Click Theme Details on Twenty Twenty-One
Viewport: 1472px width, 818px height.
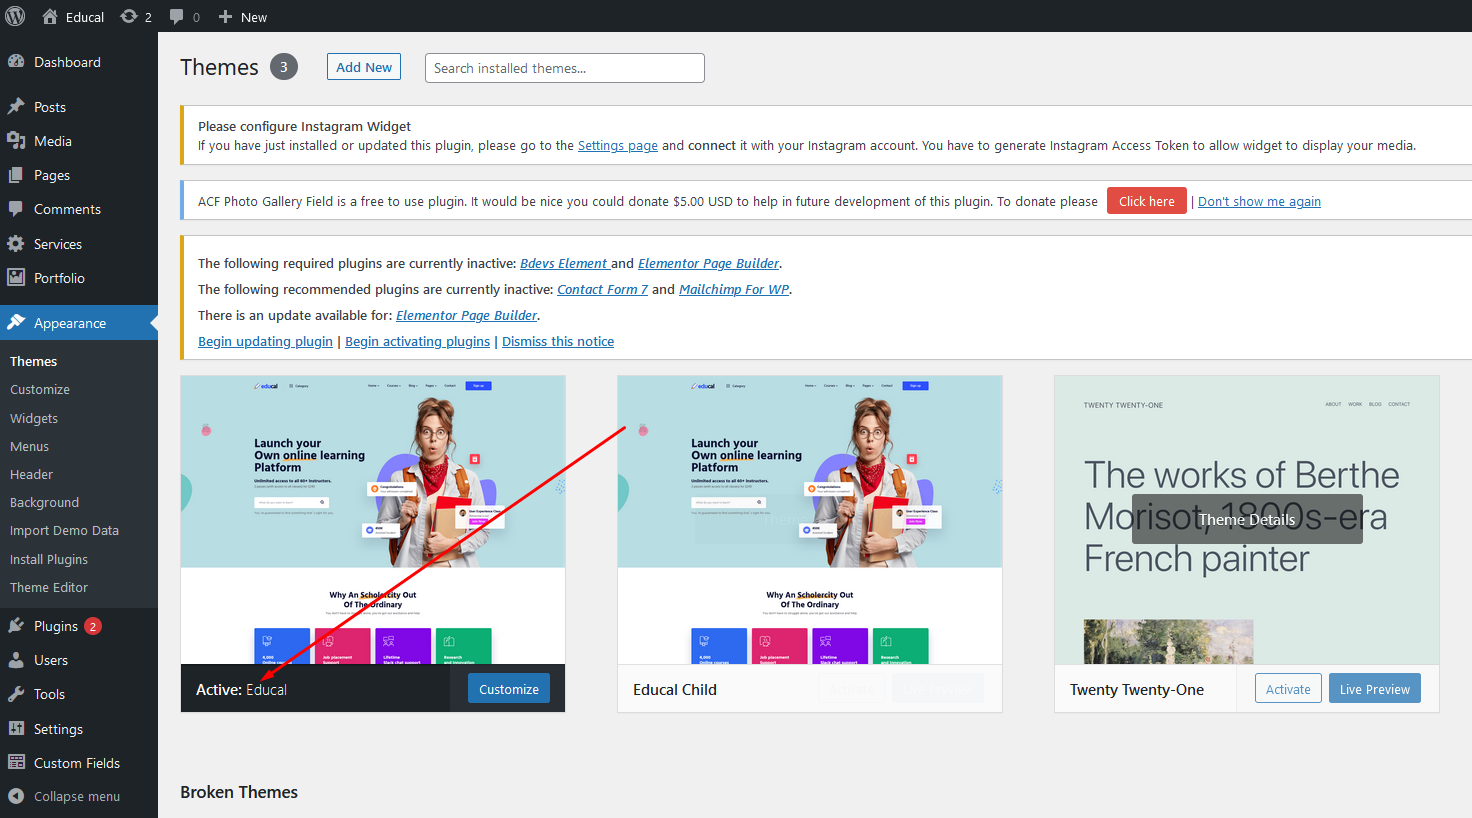(x=1247, y=519)
